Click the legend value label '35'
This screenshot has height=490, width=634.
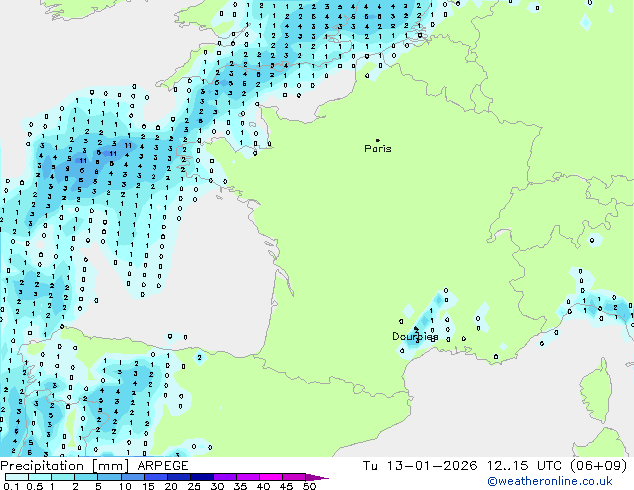(240, 486)
